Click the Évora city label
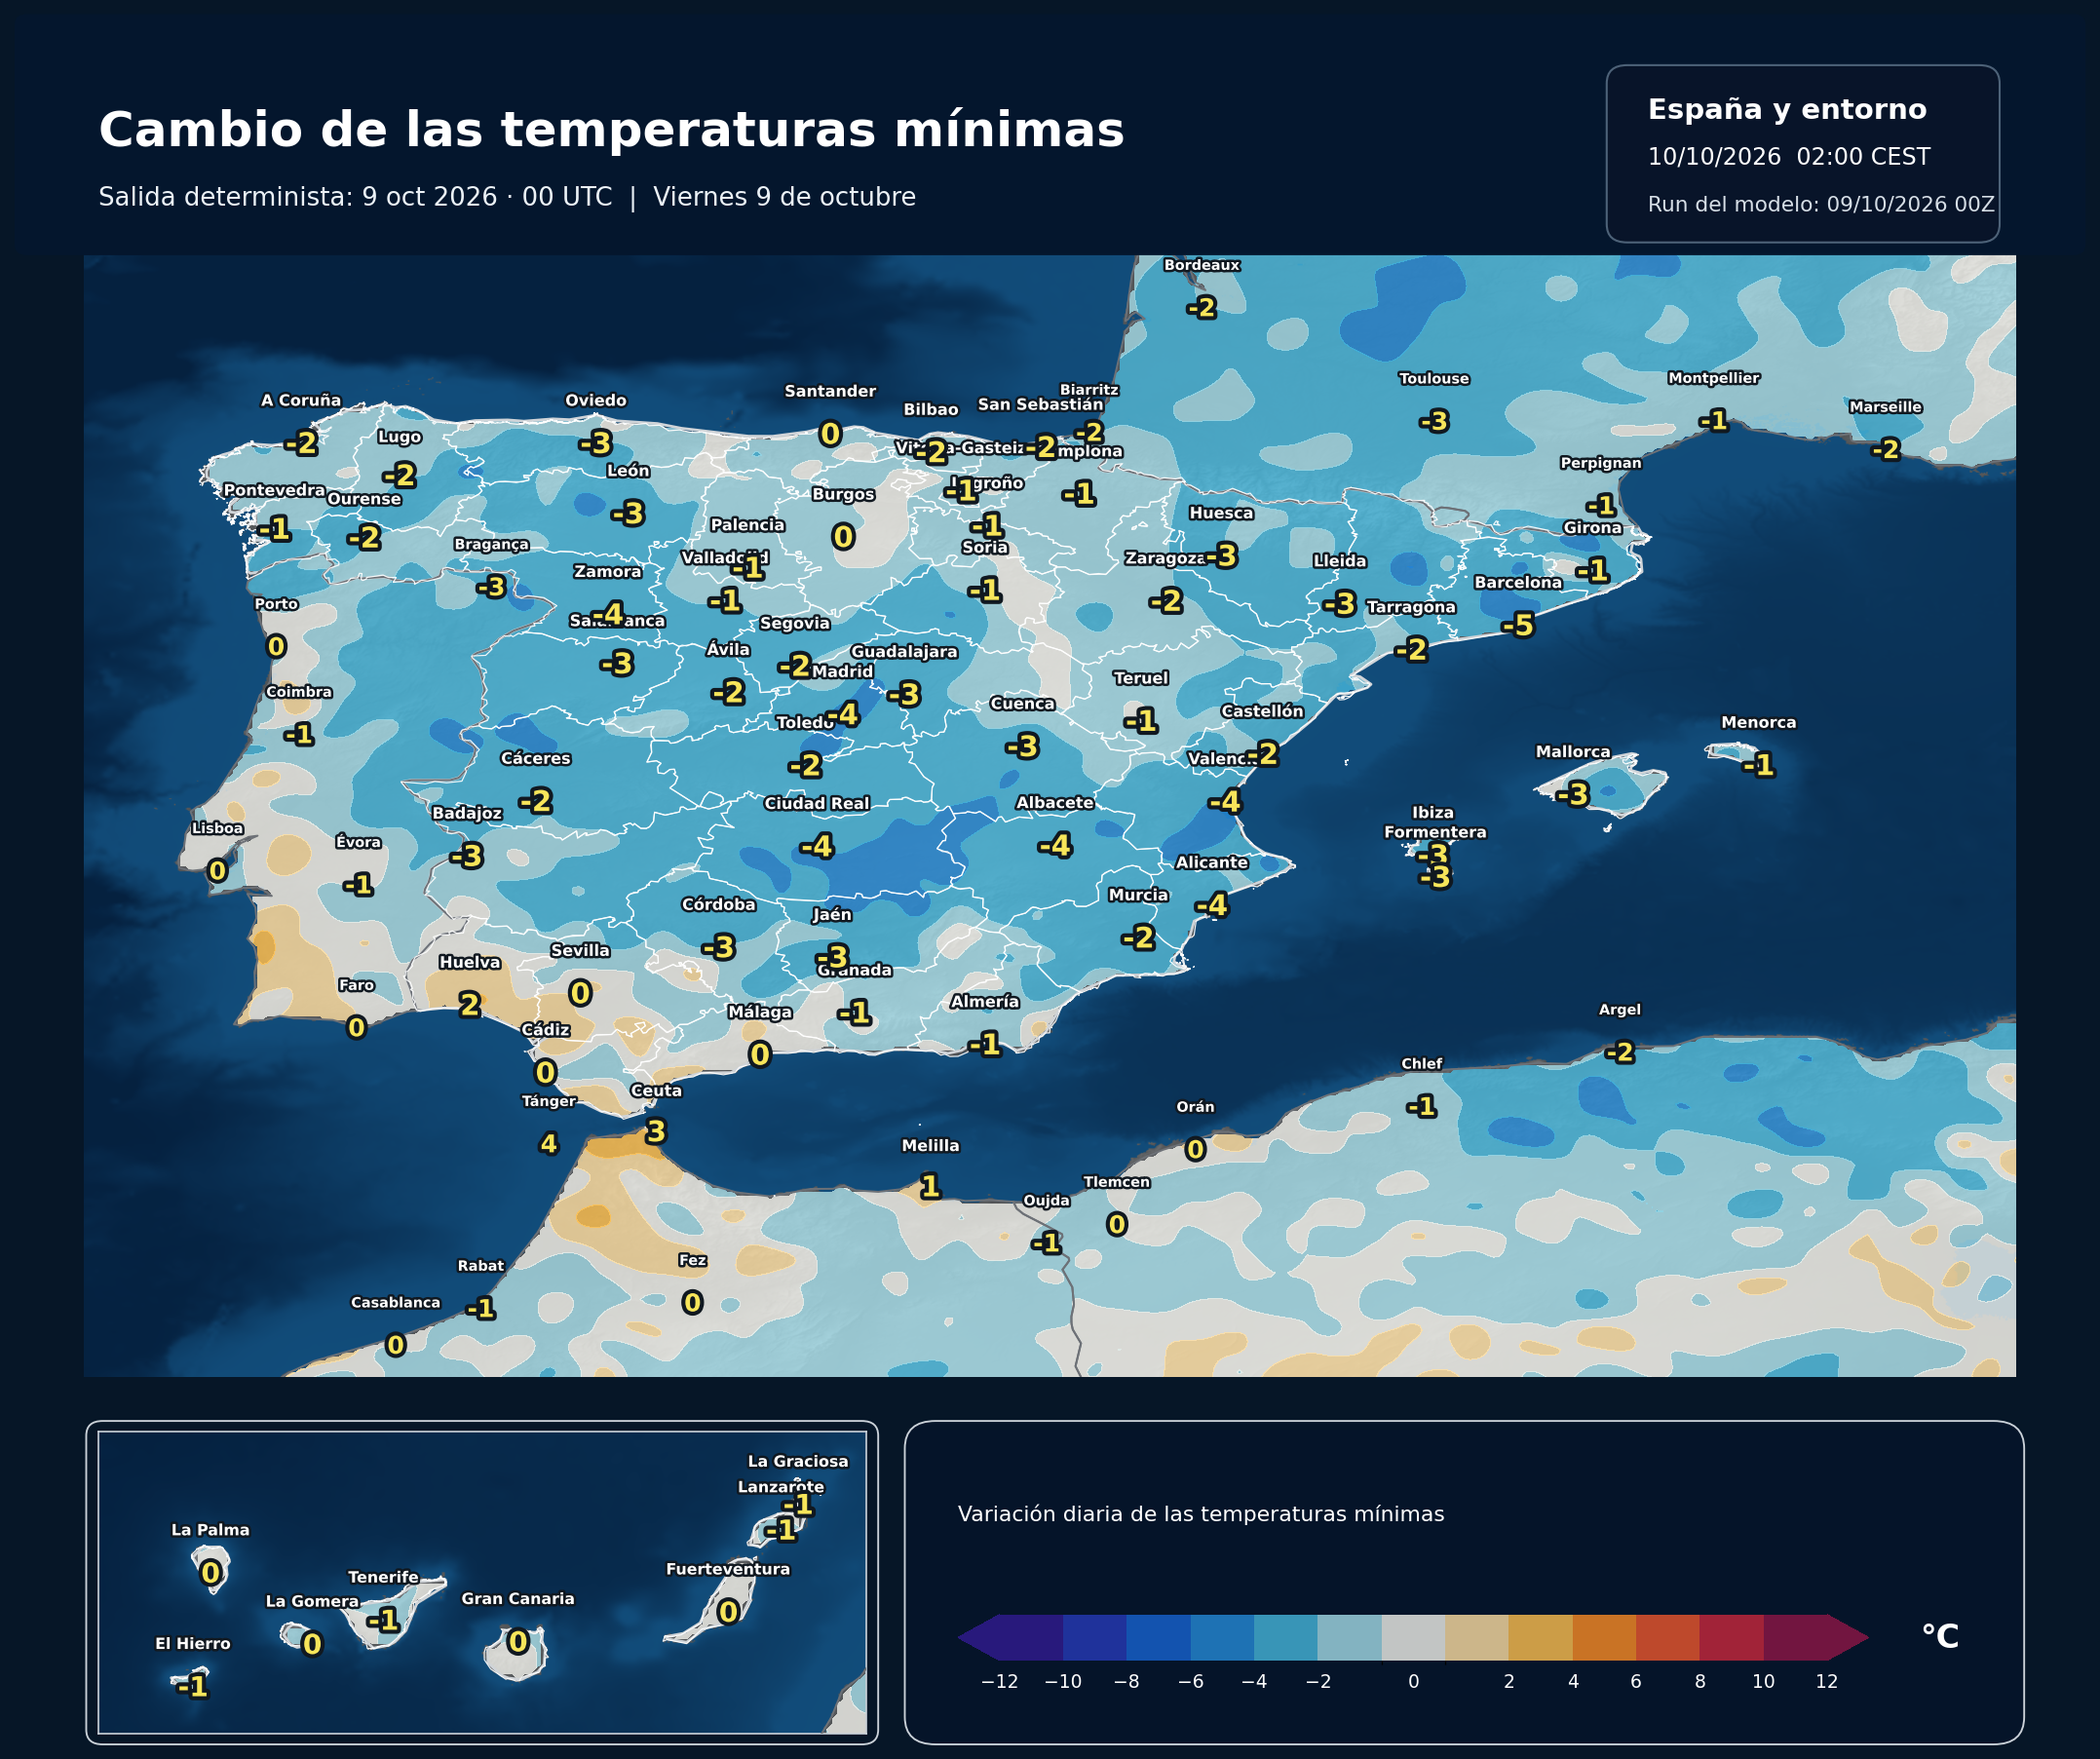Viewport: 2100px width, 1759px height. pos(358,842)
